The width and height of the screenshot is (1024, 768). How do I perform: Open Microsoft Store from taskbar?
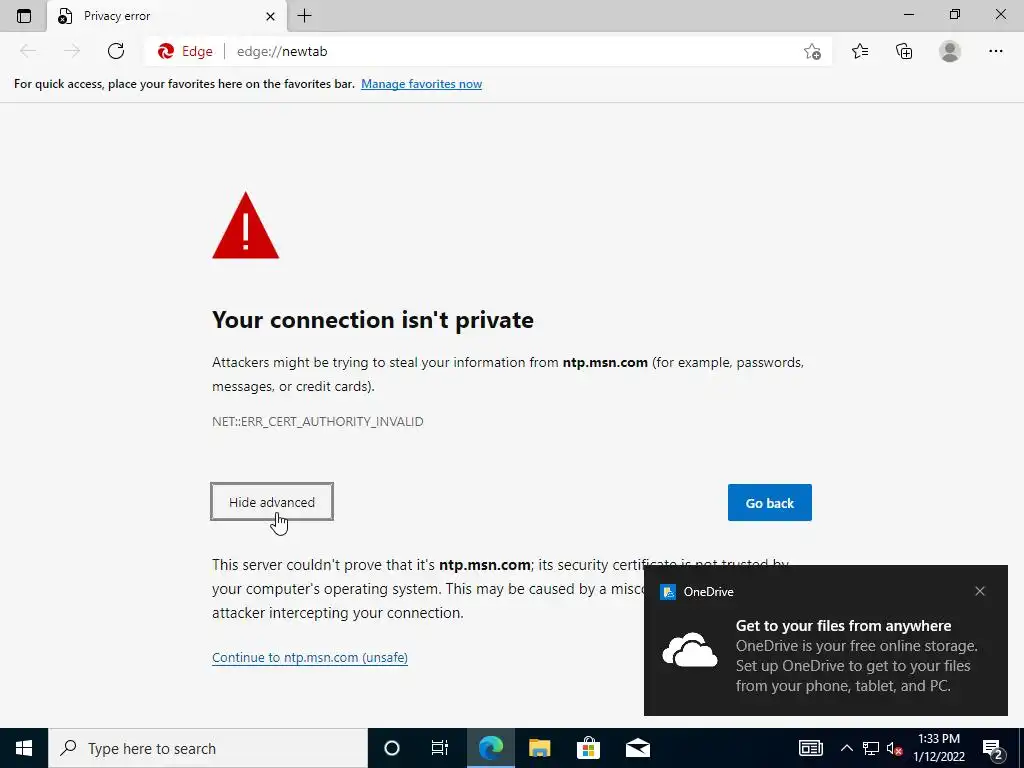[x=588, y=748]
